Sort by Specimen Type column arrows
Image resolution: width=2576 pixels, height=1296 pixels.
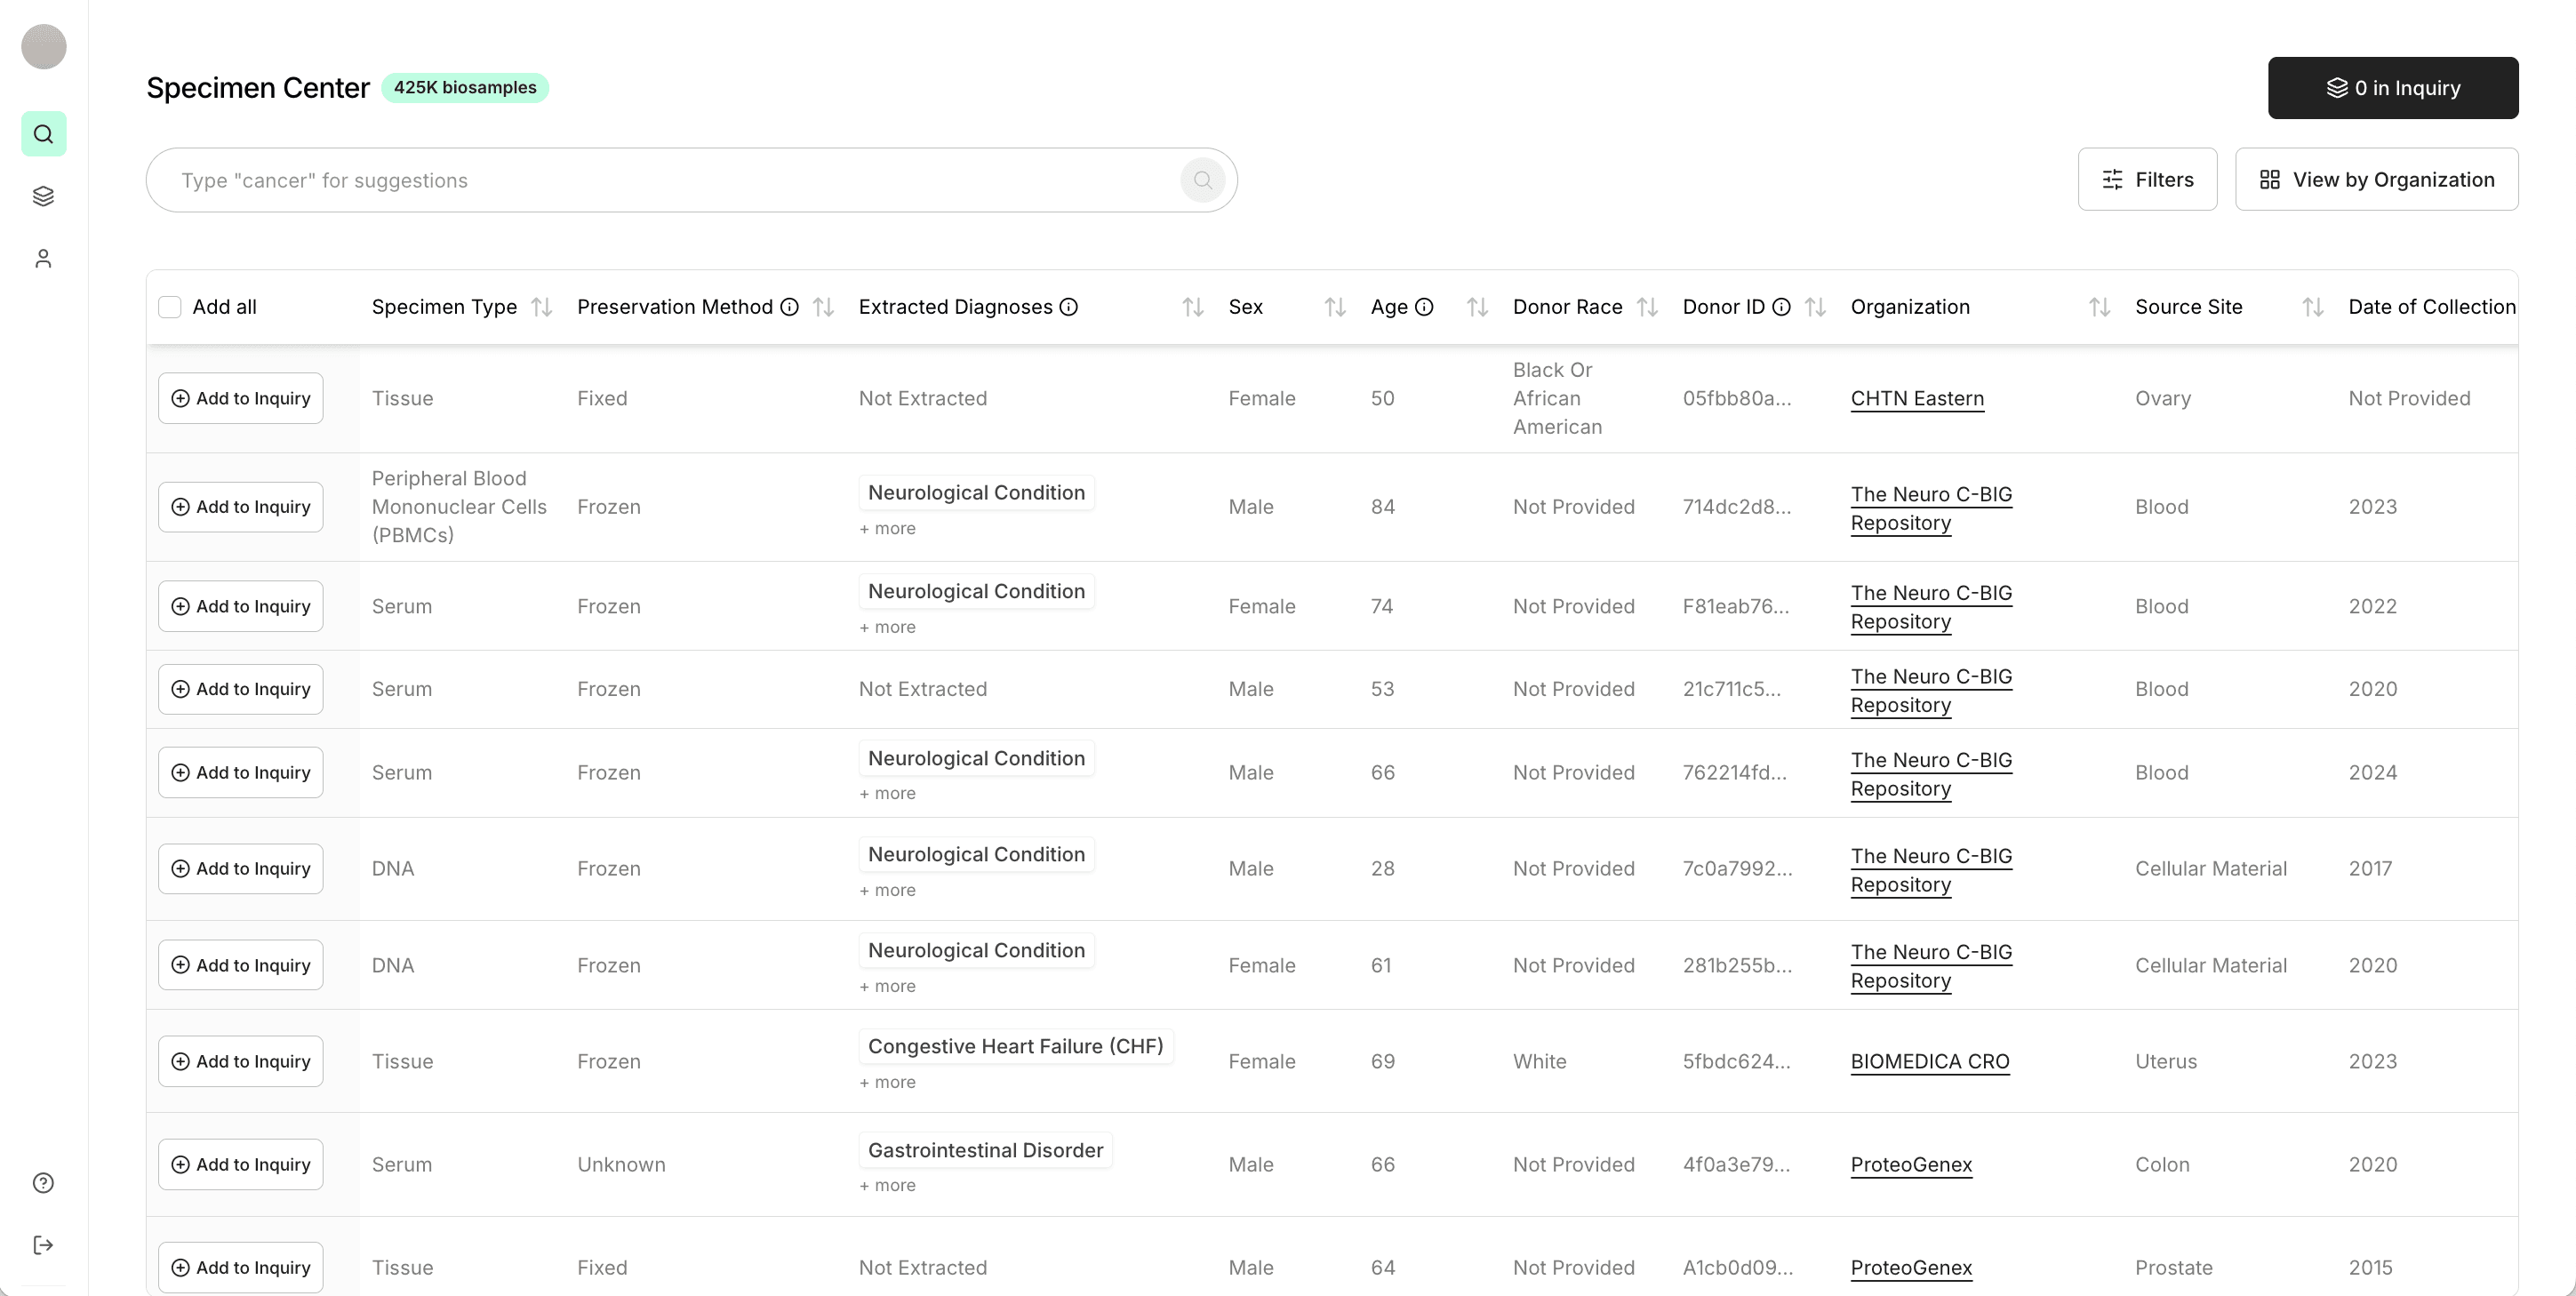pos(541,307)
